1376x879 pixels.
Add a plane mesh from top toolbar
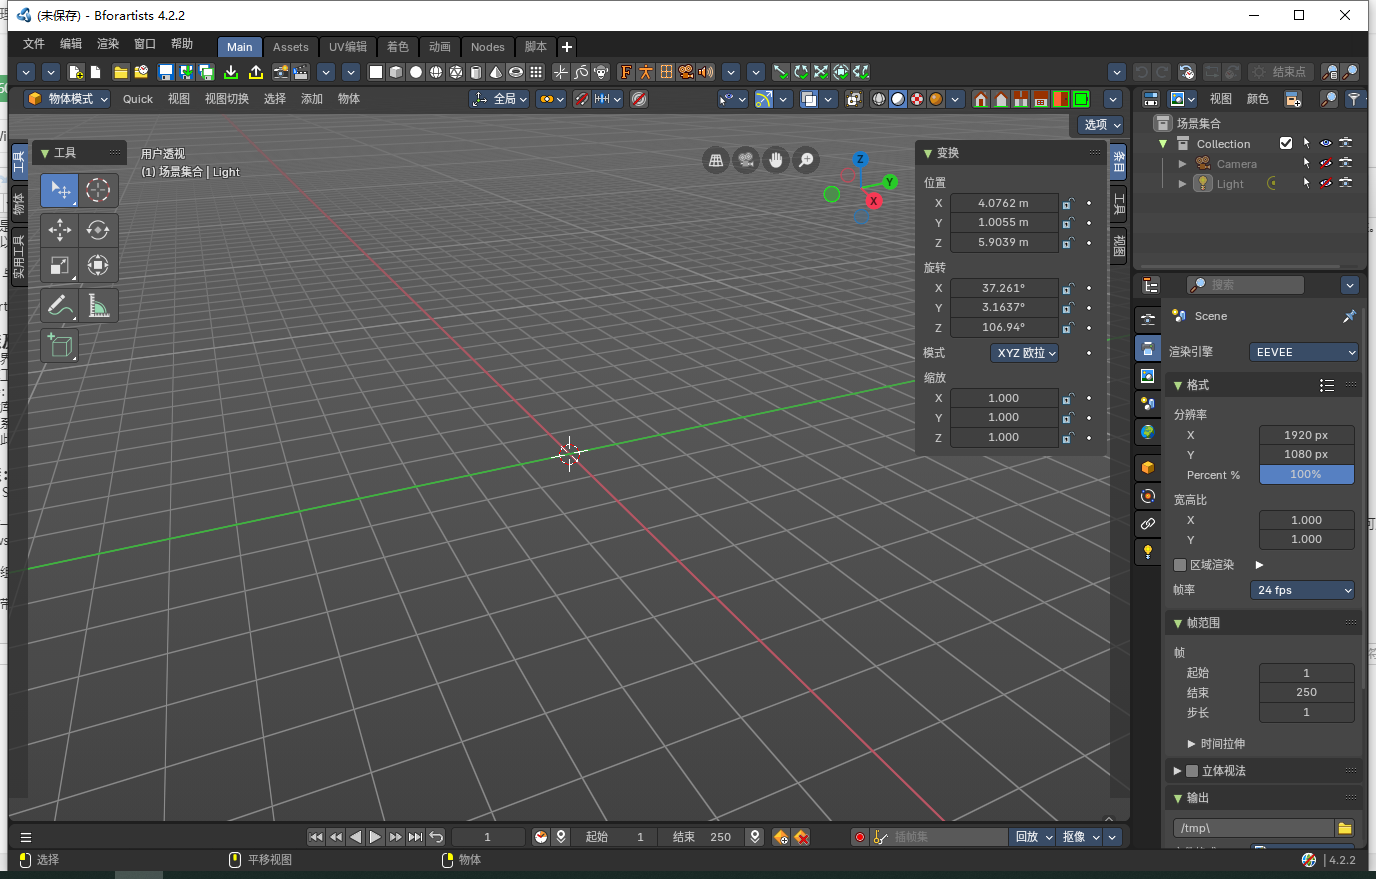[376, 72]
